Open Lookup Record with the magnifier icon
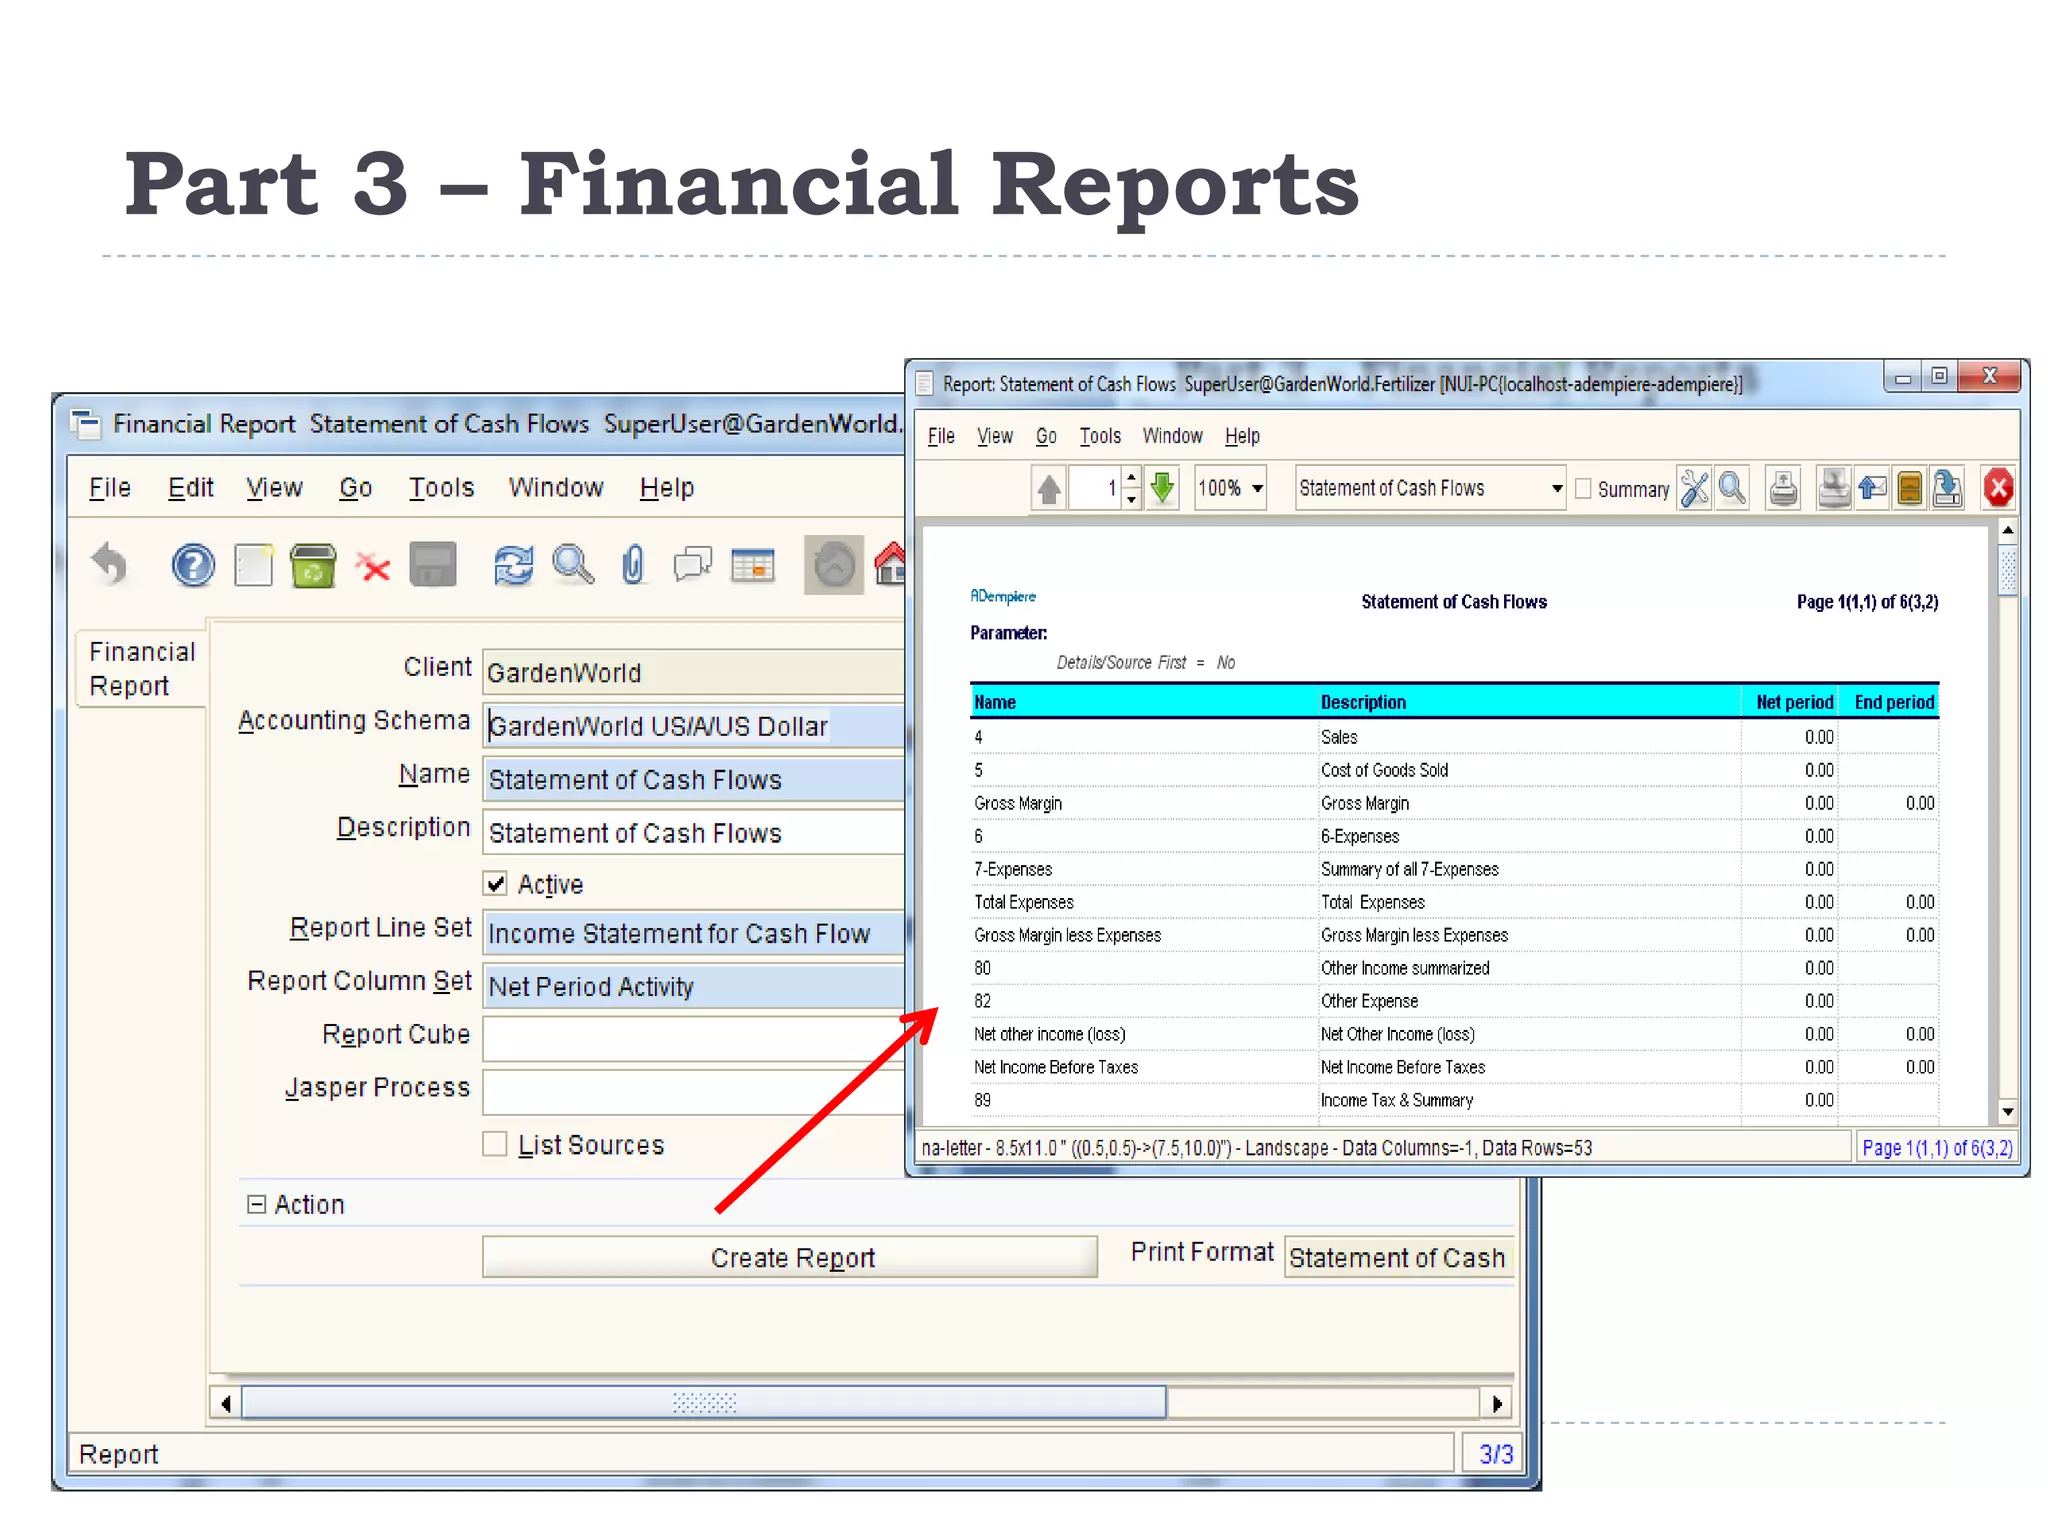 tap(573, 565)
